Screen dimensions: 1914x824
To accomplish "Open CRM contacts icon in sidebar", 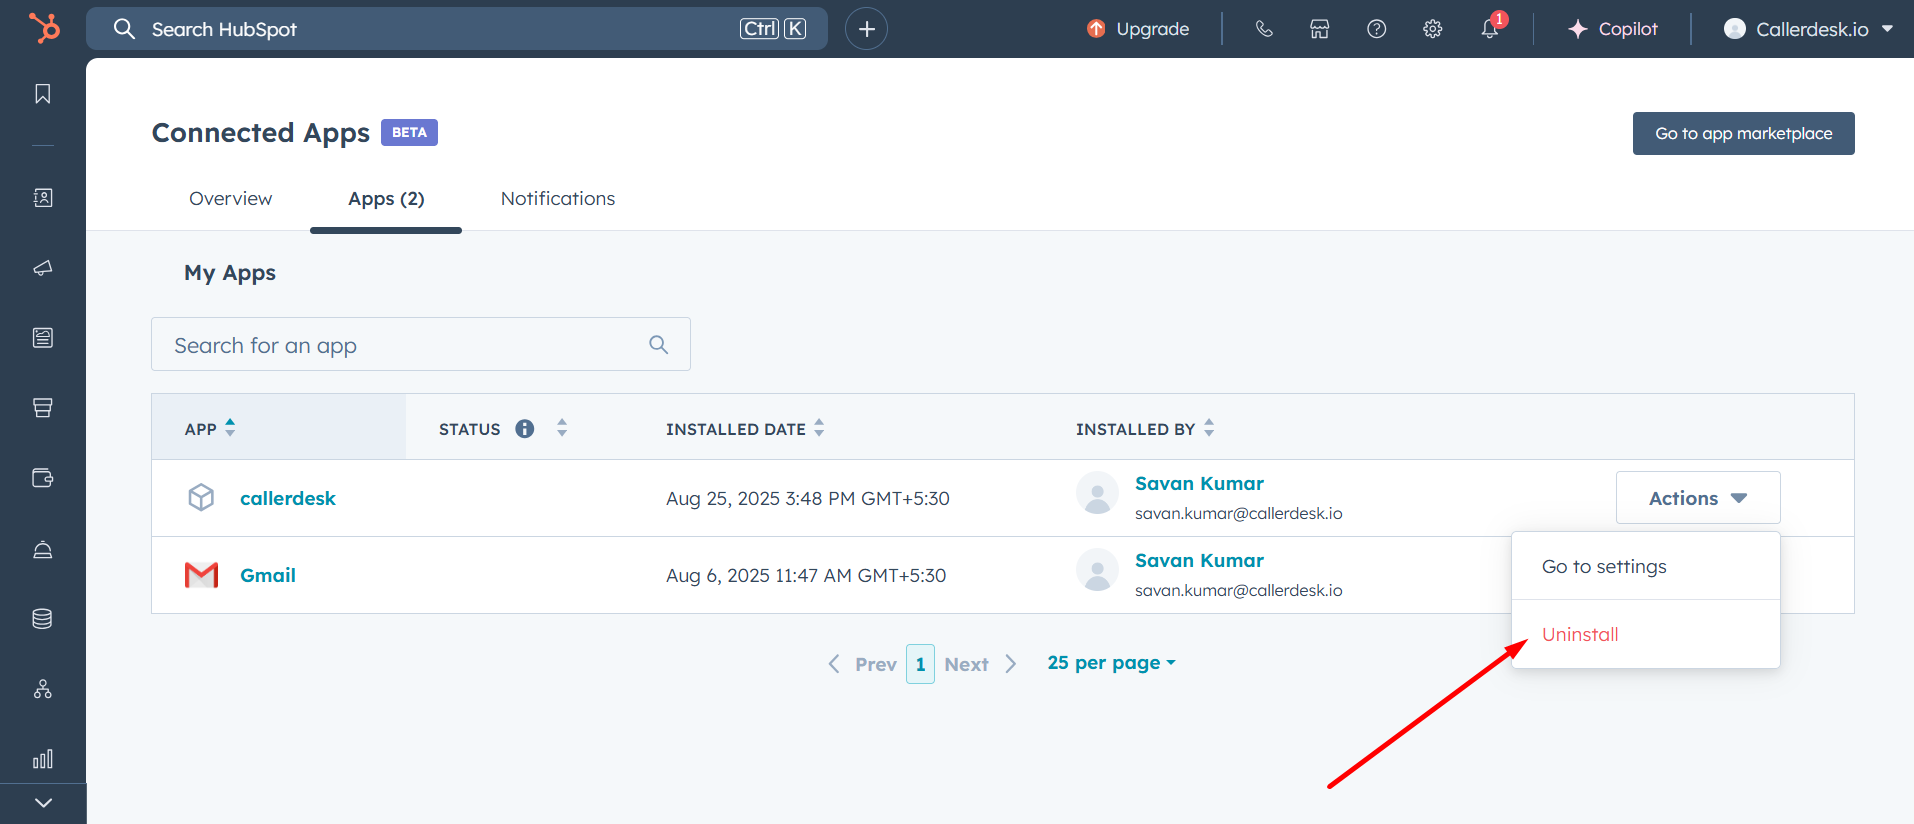I will pyautogui.click(x=43, y=198).
